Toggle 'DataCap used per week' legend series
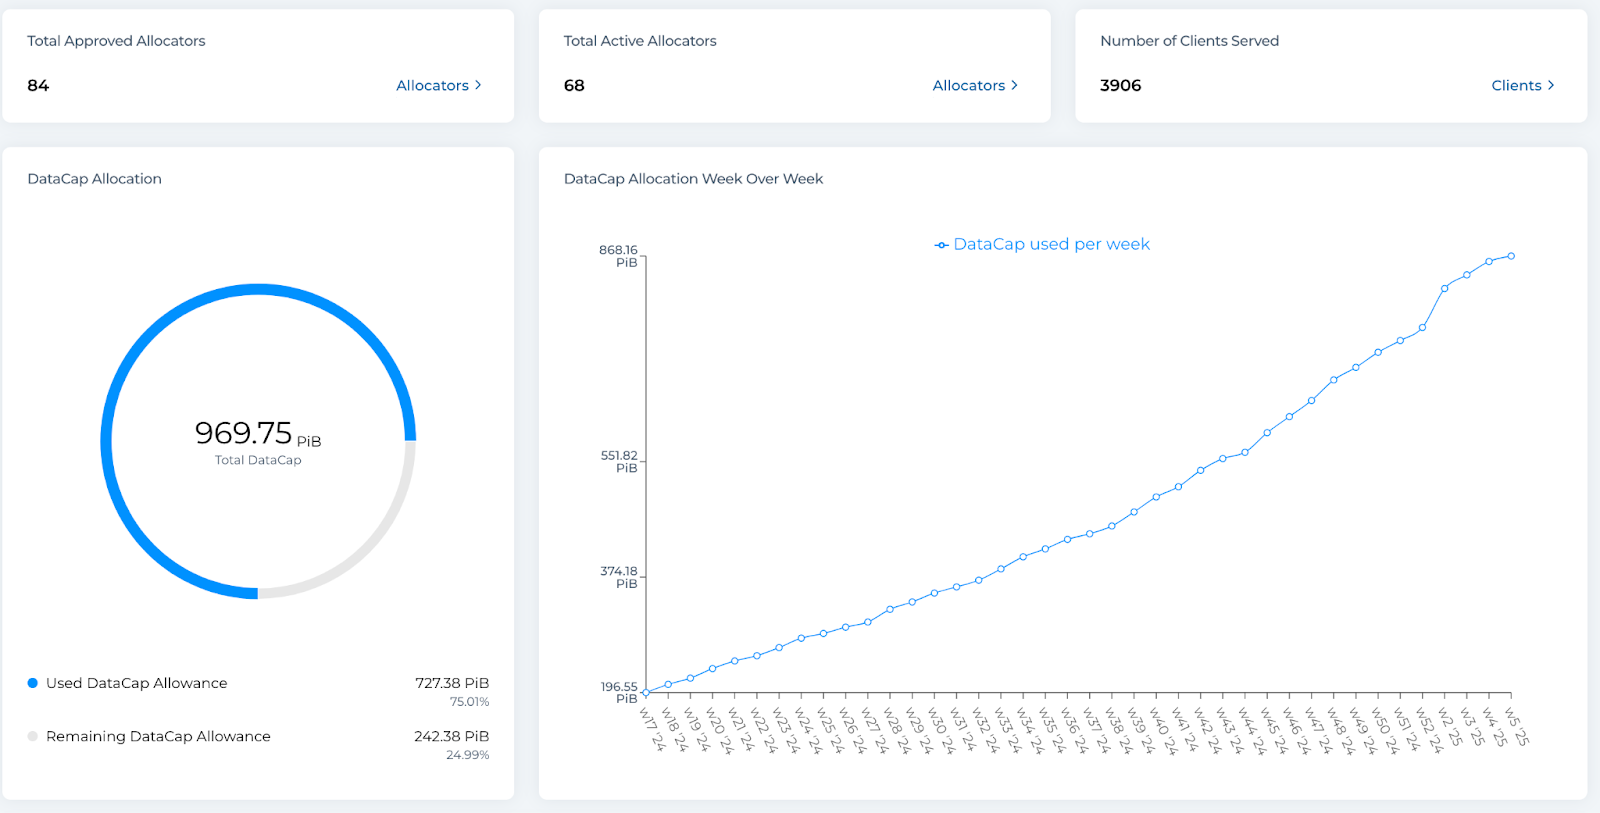Image resolution: width=1600 pixels, height=813 pixels. 1042,244
